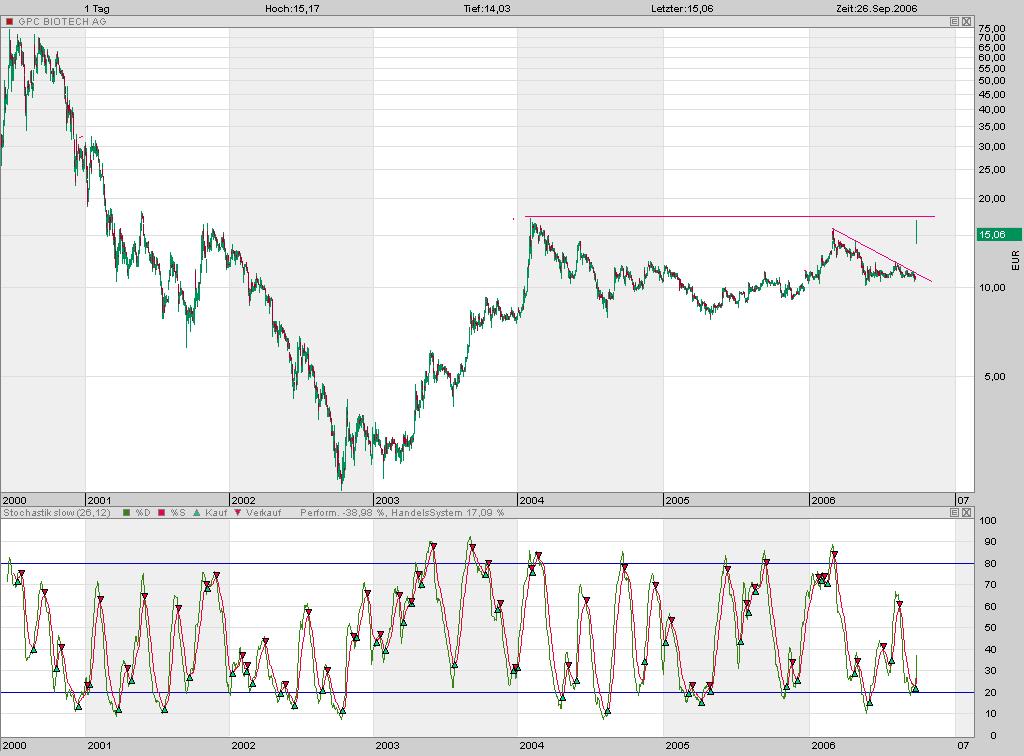
Task: Click the Zeit:26.Sep.2006 label
Action: [876, 8]
